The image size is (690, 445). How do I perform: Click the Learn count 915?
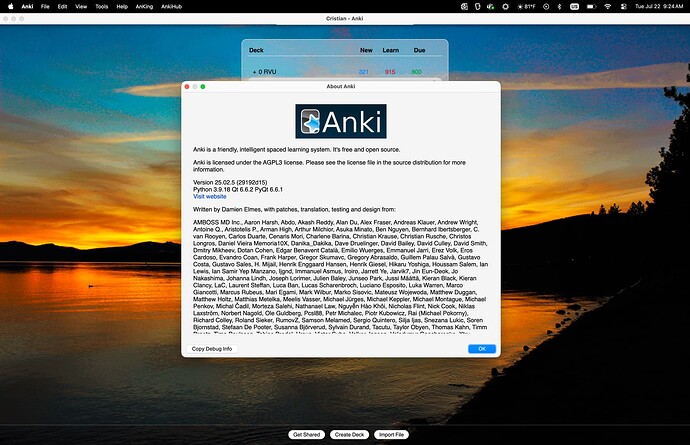[390, 72]
